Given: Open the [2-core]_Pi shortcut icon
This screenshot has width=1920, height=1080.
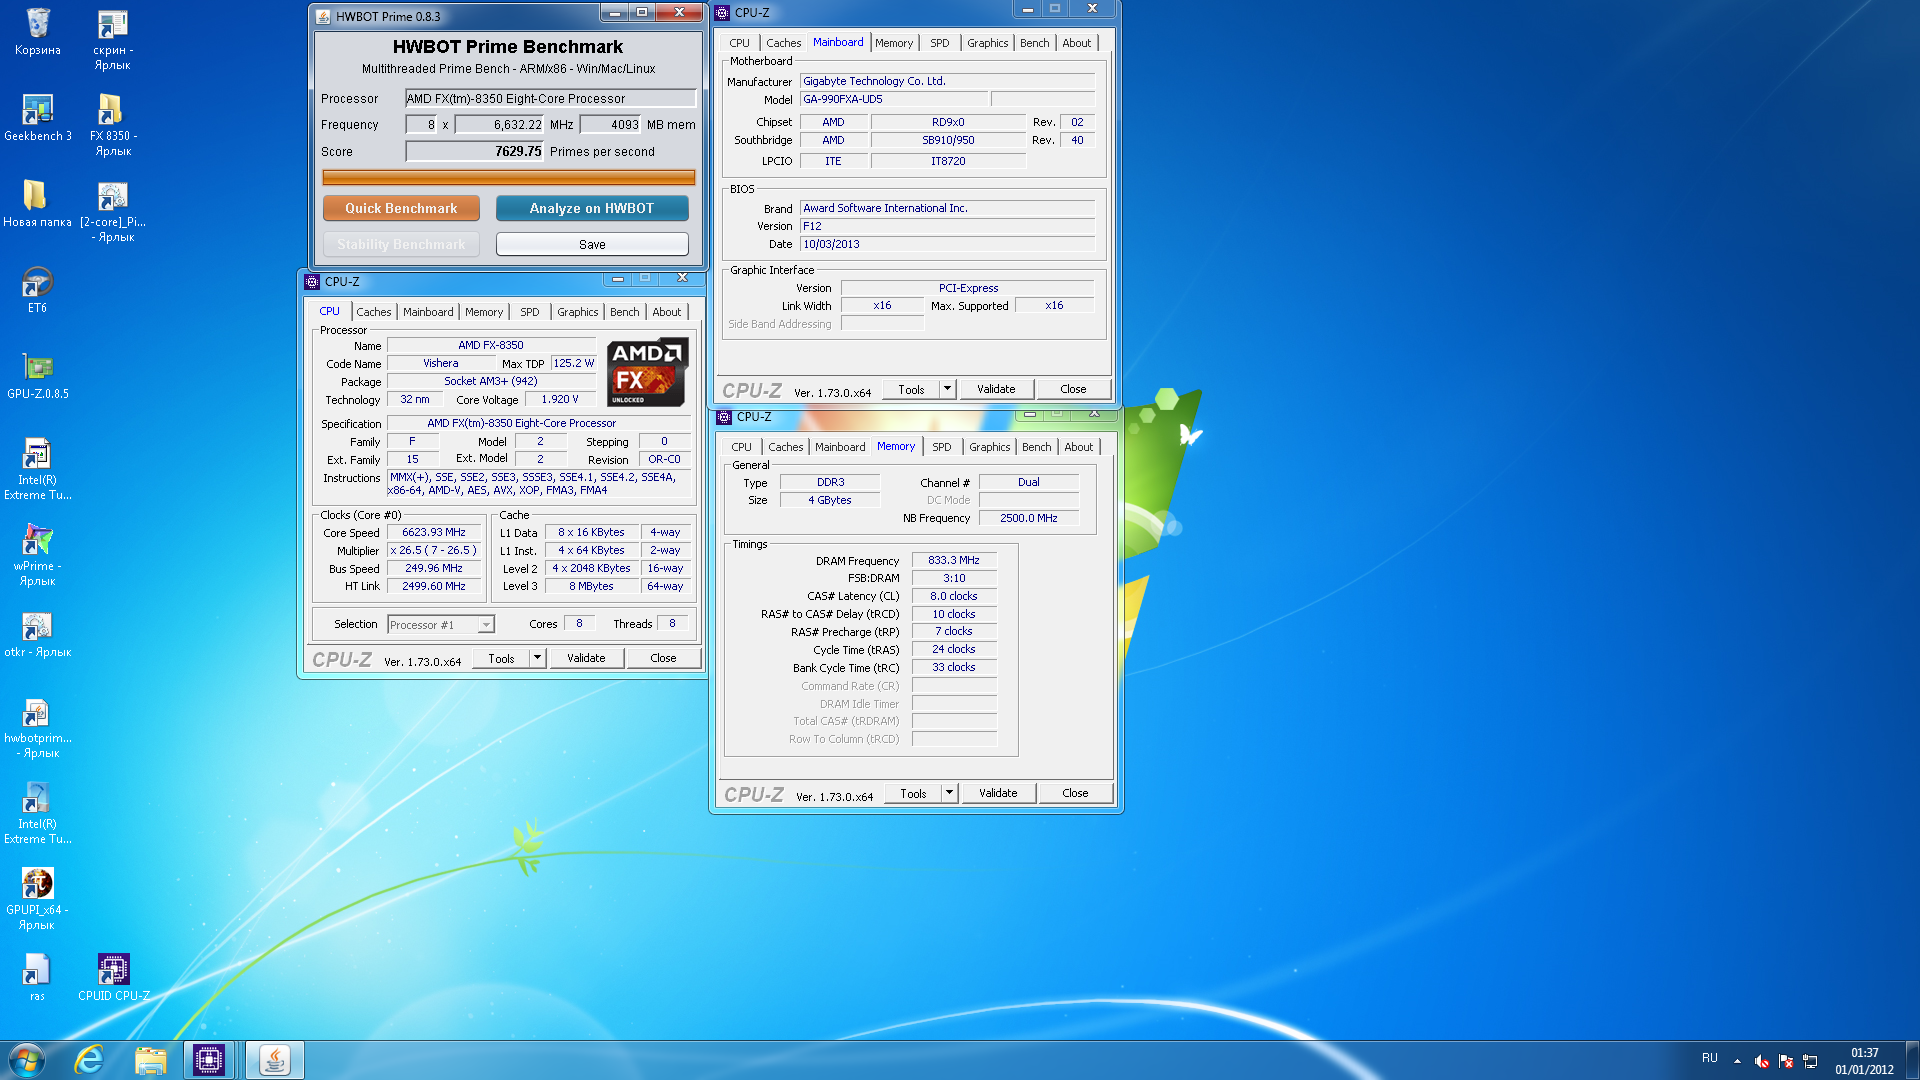Looking at the screenshot, I should 113,212.
